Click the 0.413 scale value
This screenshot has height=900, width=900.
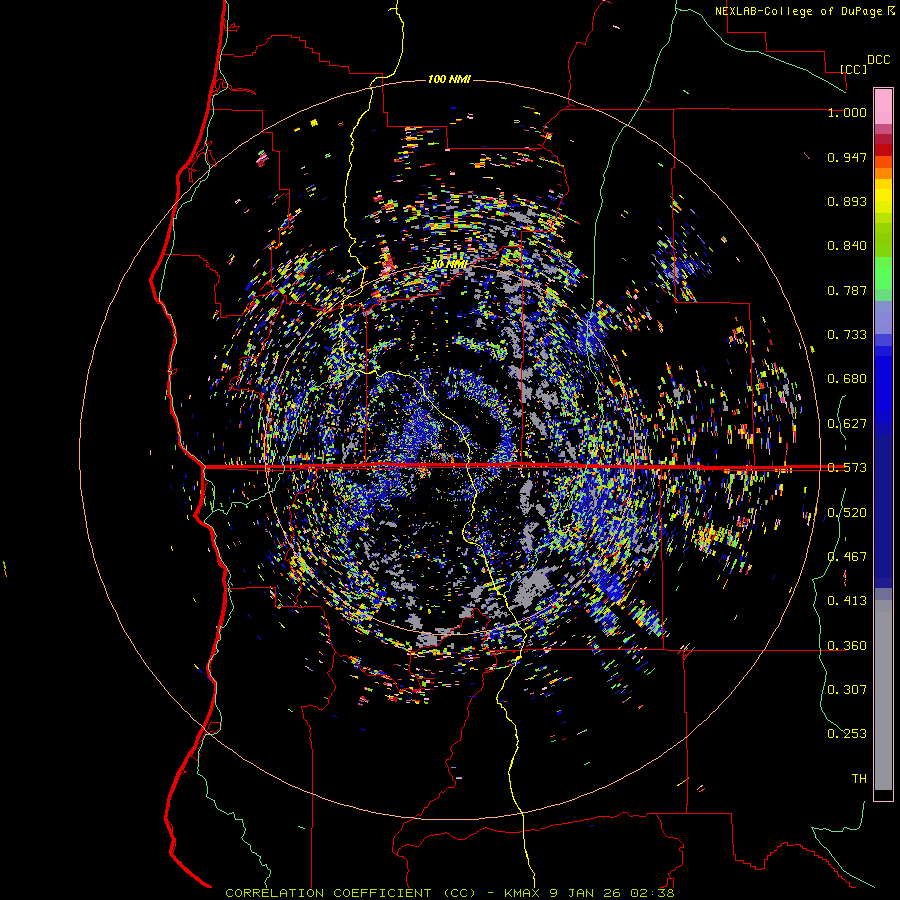click(847, 601)
